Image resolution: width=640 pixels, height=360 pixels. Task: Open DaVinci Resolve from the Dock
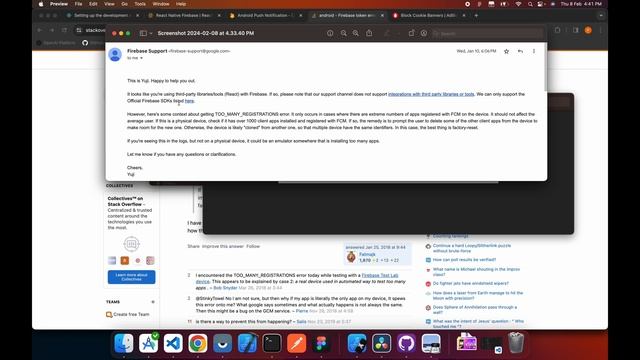point(382,343)
